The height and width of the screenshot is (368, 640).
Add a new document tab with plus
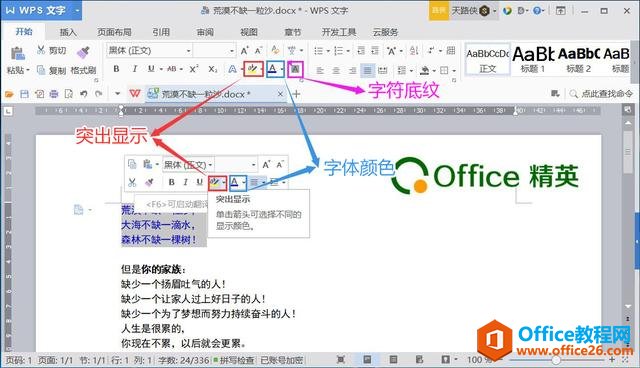click(296, 94)
